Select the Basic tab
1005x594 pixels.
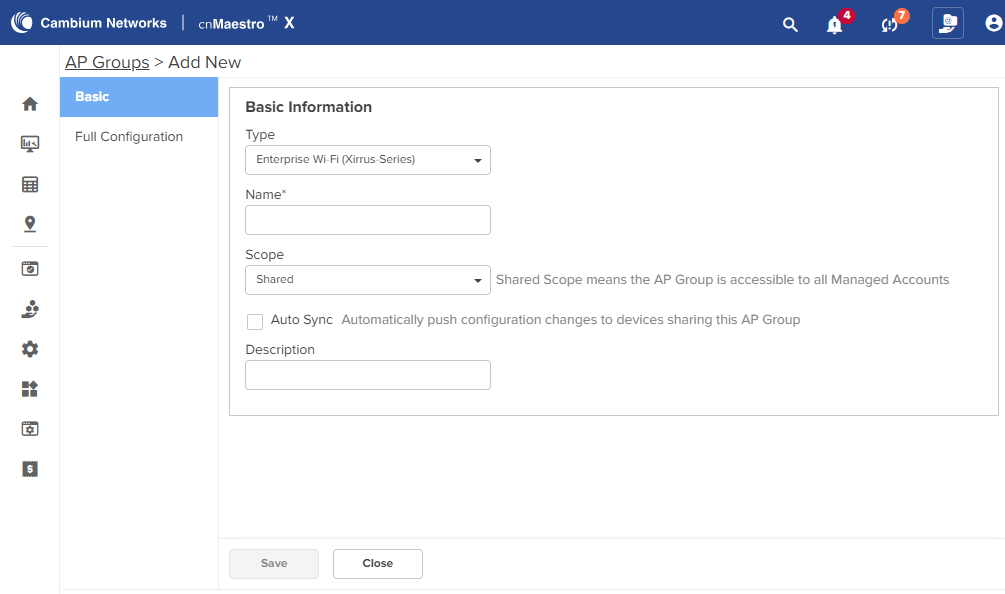[x=139, y=97]
